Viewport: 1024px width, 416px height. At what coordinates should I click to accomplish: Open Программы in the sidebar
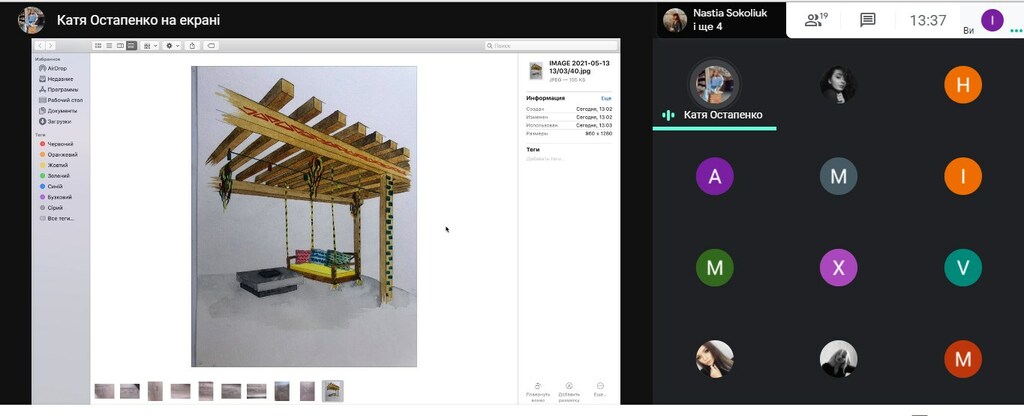point(59,89)
